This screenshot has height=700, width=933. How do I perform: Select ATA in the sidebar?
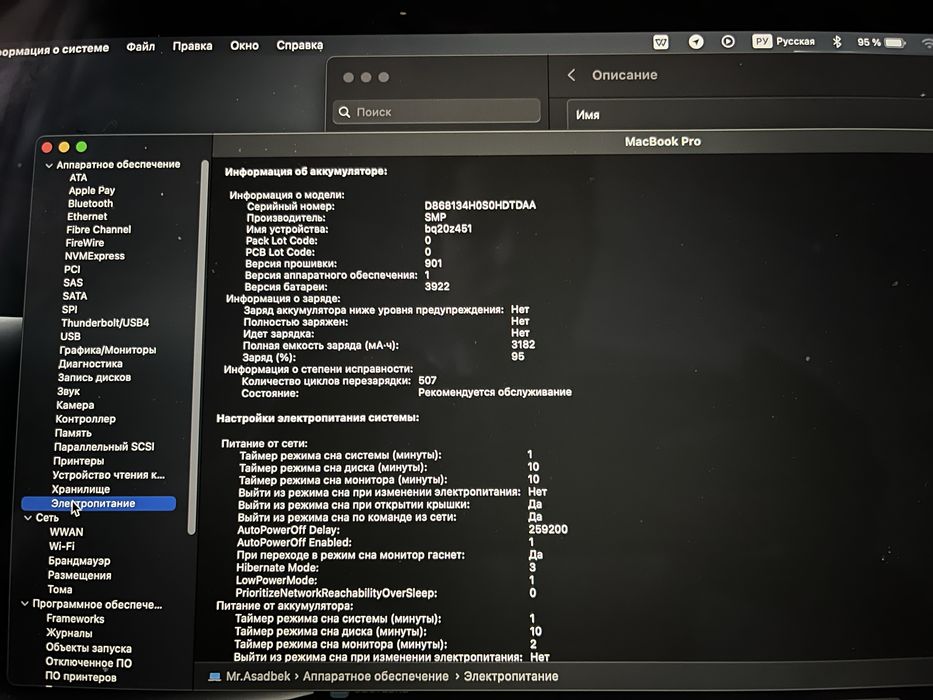[x=78, y=177]
